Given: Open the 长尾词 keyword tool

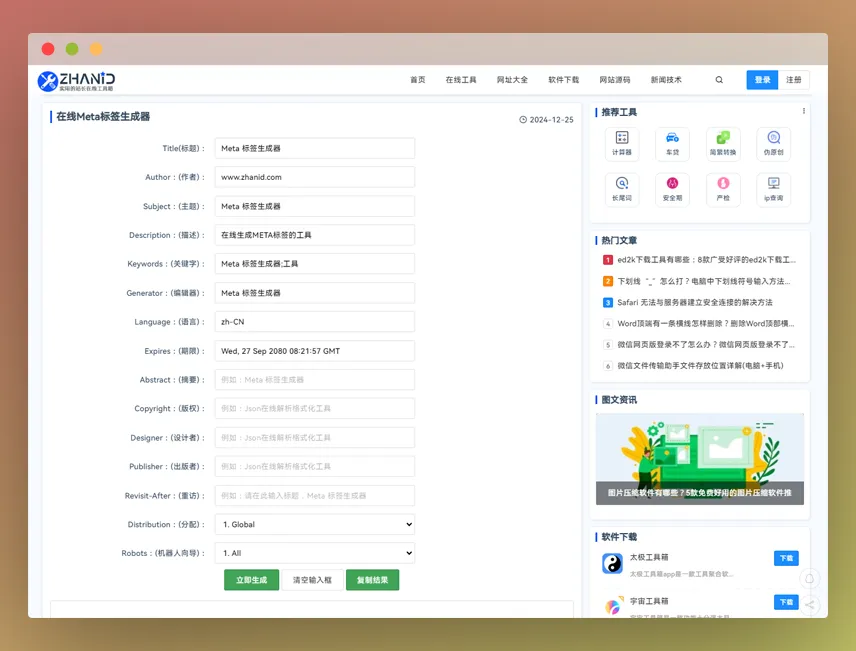Looking at the screenshot, I should point(622,190).
